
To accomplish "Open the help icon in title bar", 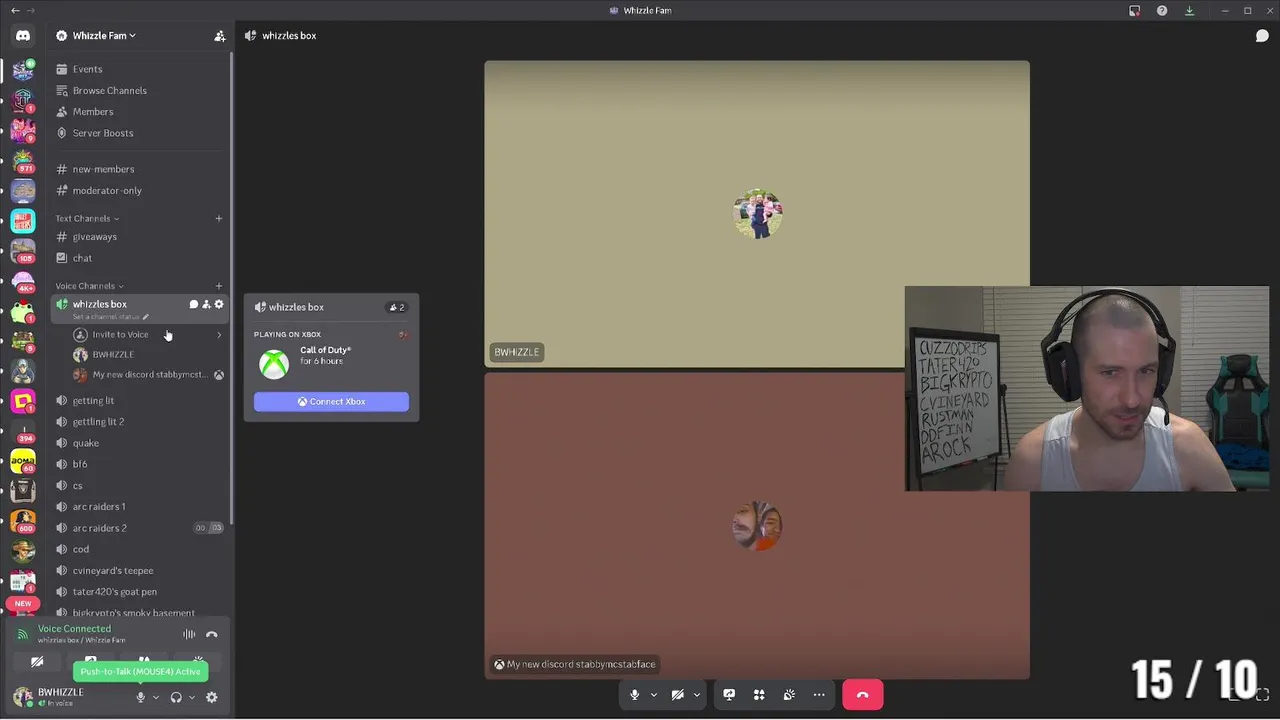I will pos(1162,10).
